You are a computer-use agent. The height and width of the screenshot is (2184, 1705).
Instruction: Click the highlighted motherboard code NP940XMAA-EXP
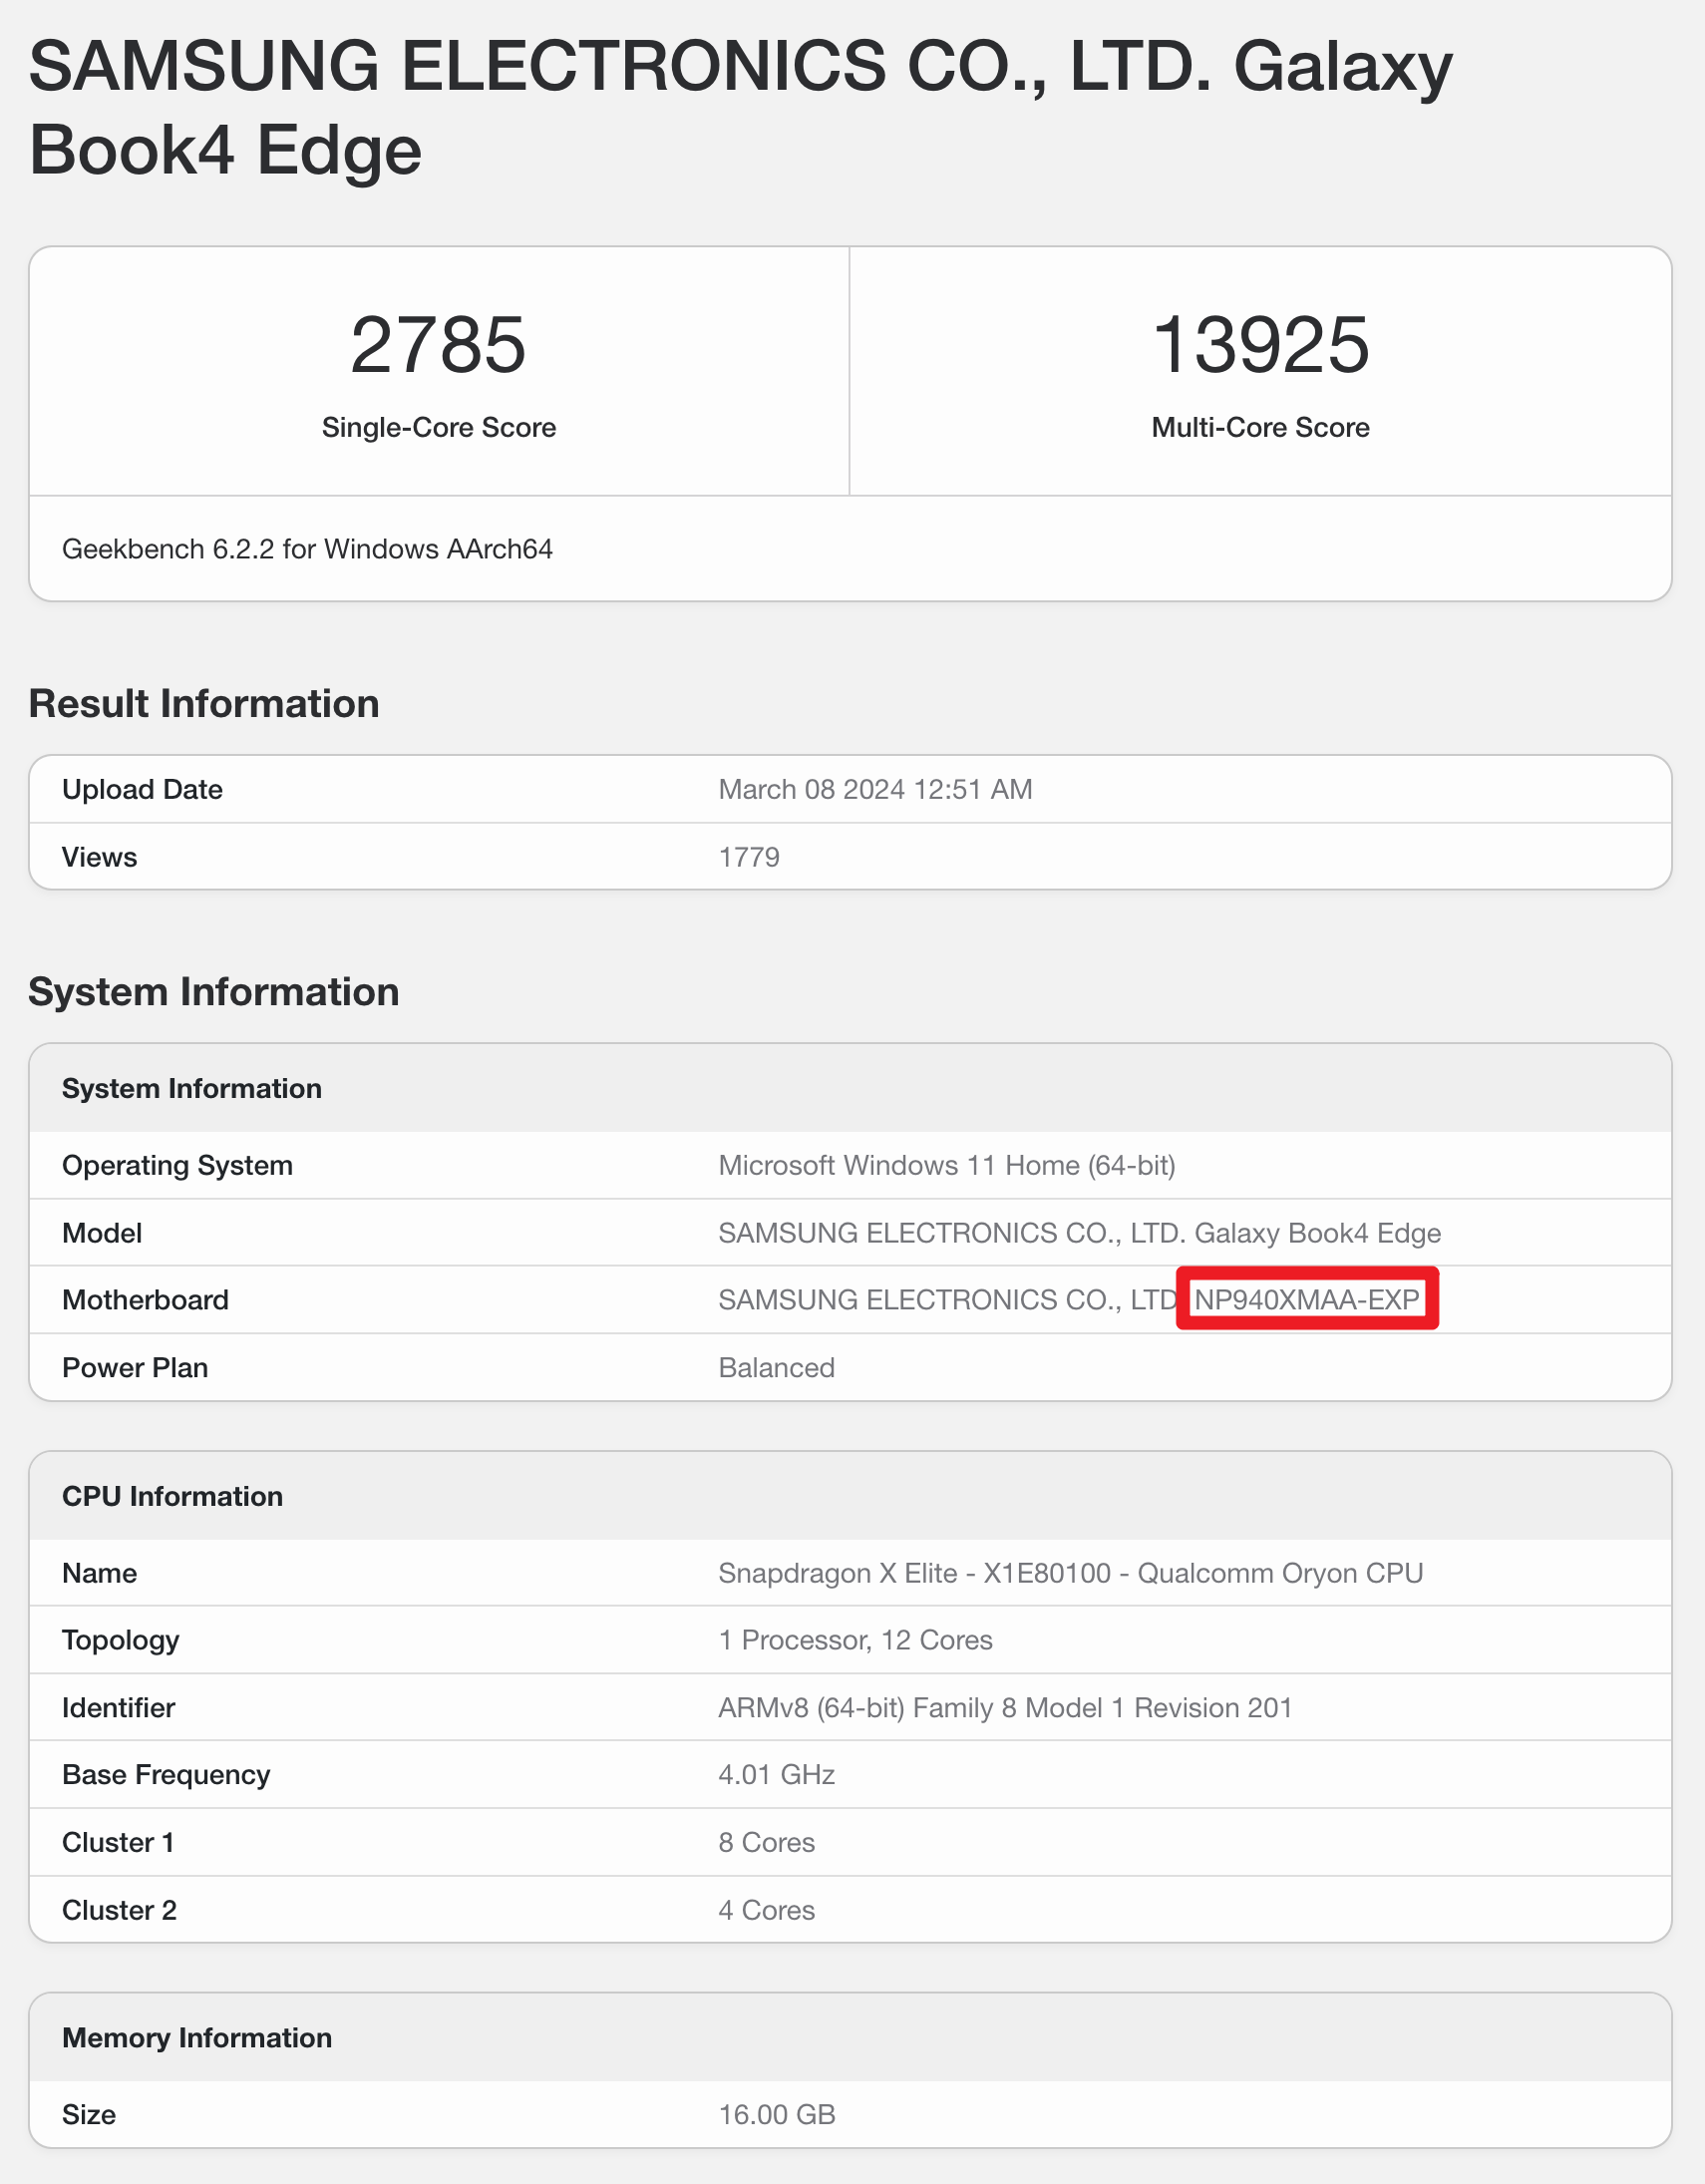pos(1306,1299)
